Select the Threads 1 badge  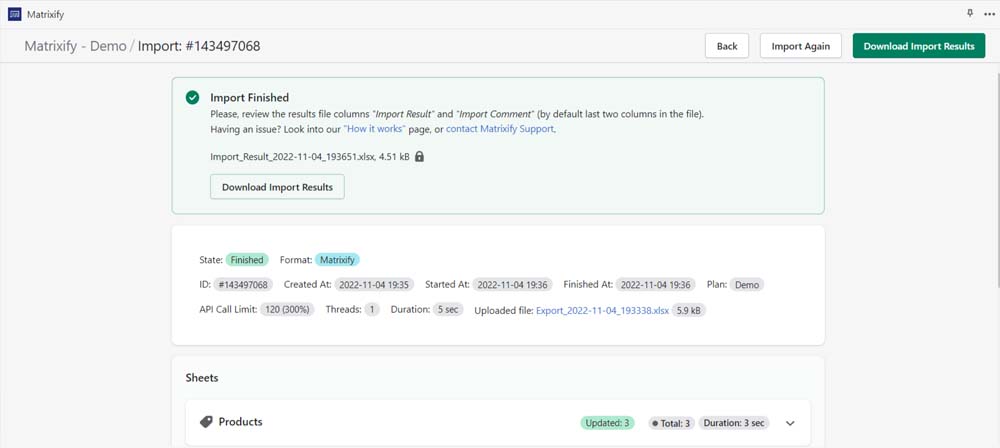(x=372, y=310)
